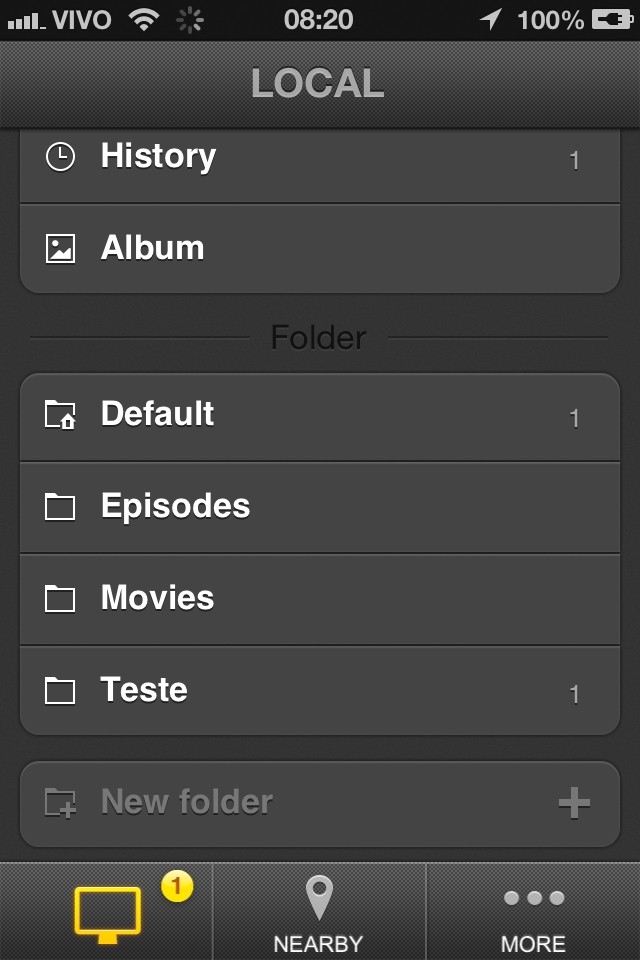Image resolution: width=640 pixels, height=960 pixels.
Task: Tap the Album picture icon
Action: [x=61, y=249]
